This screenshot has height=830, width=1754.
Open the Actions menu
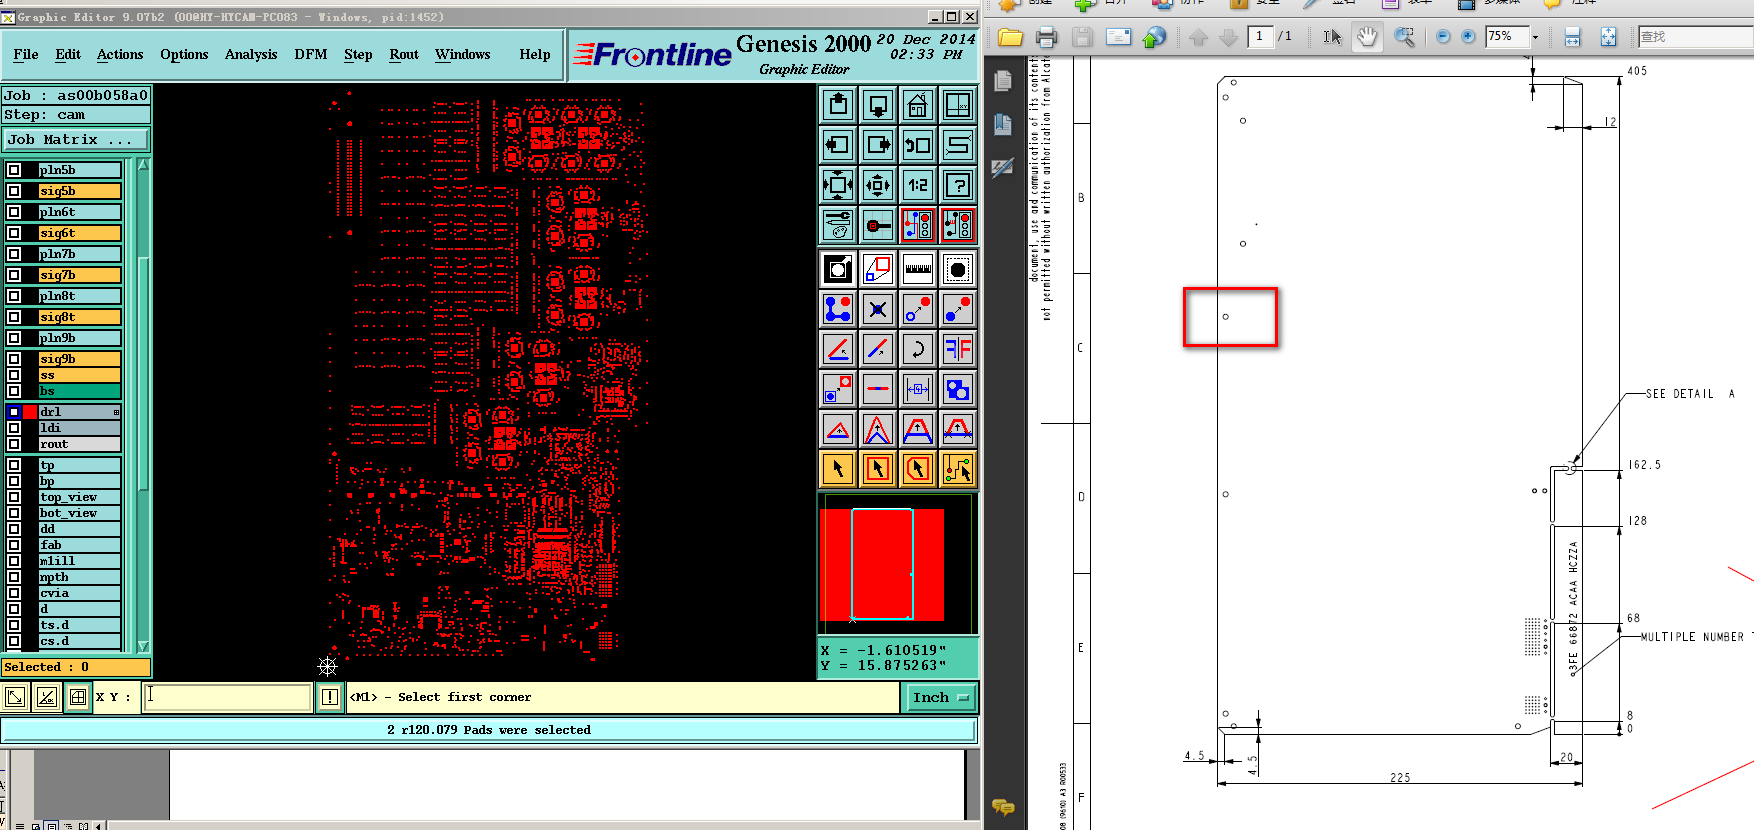[x=120, y=54]
